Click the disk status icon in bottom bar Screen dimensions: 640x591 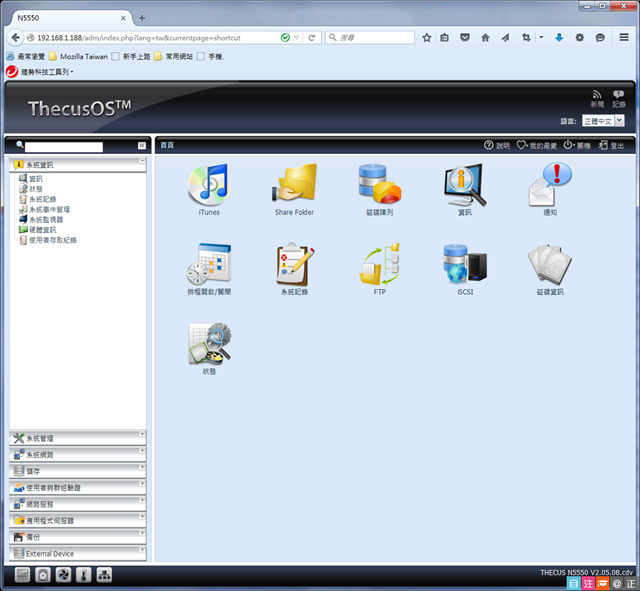[x=43, y=575]
